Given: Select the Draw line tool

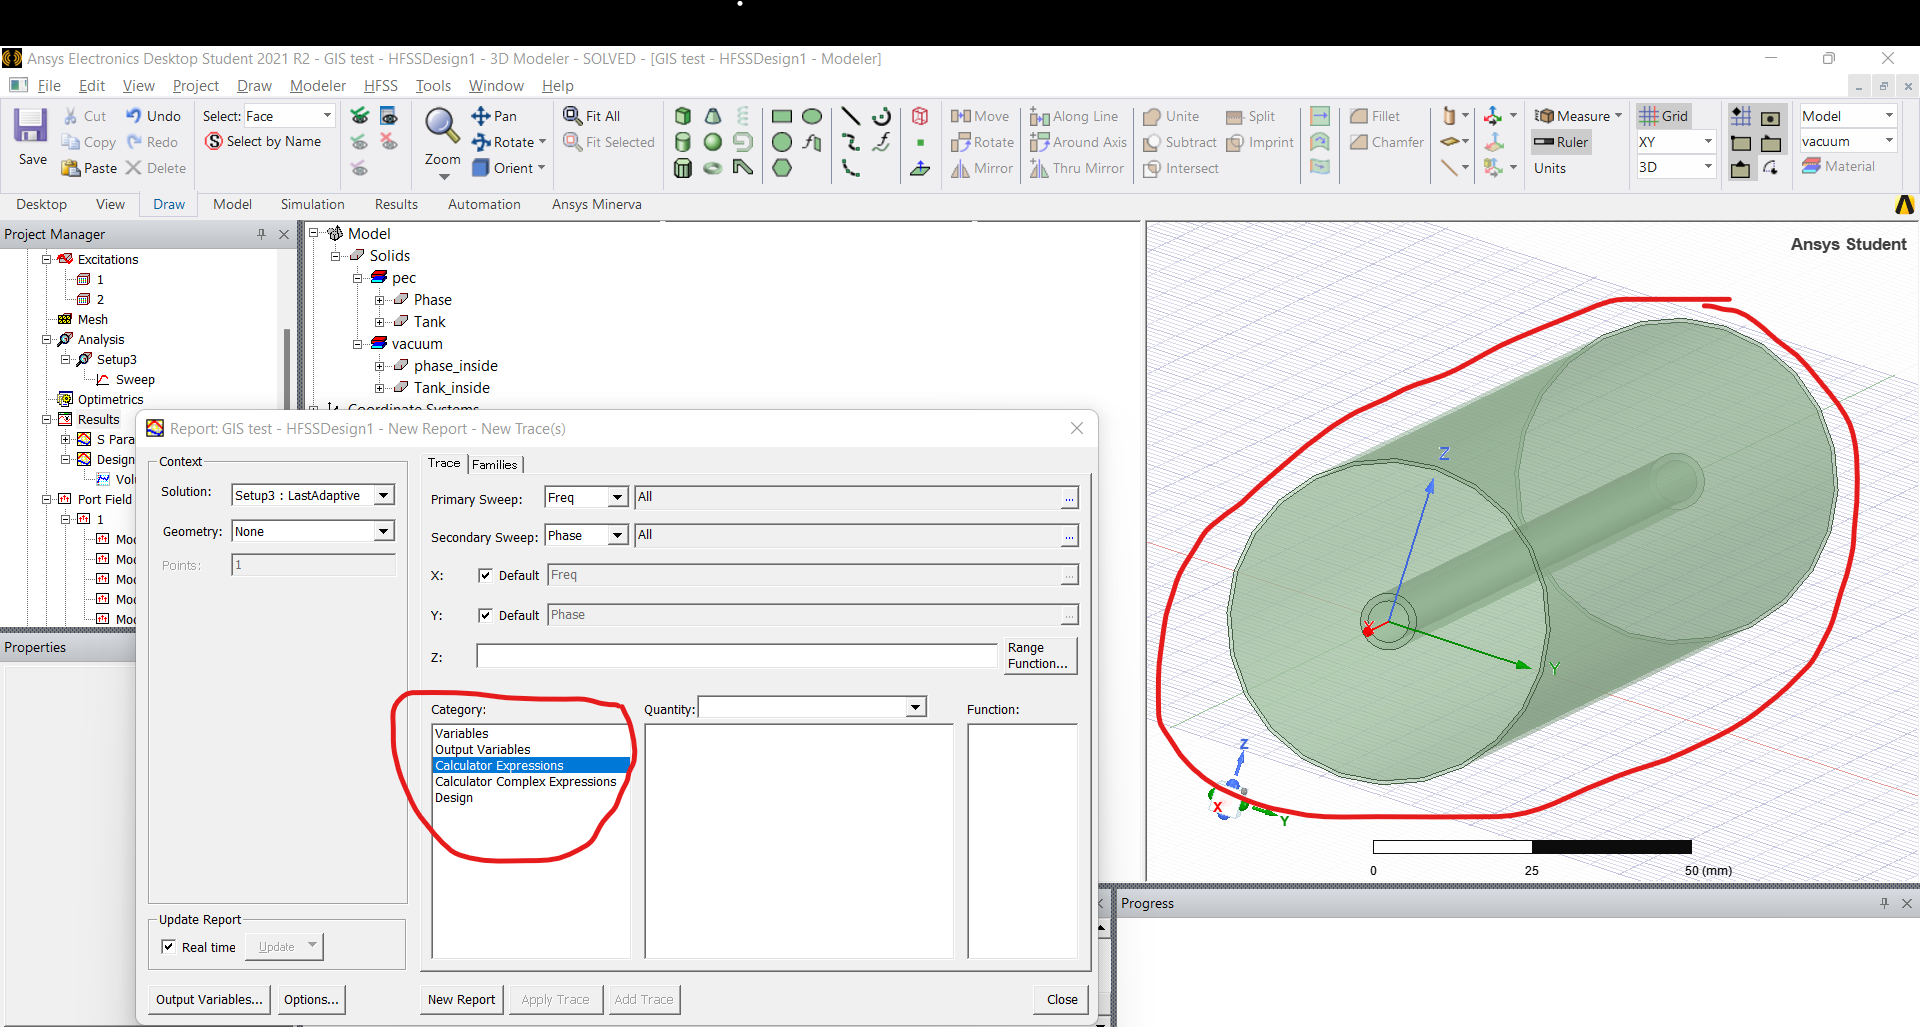Looking at the screenshot, I should [851, 116].
